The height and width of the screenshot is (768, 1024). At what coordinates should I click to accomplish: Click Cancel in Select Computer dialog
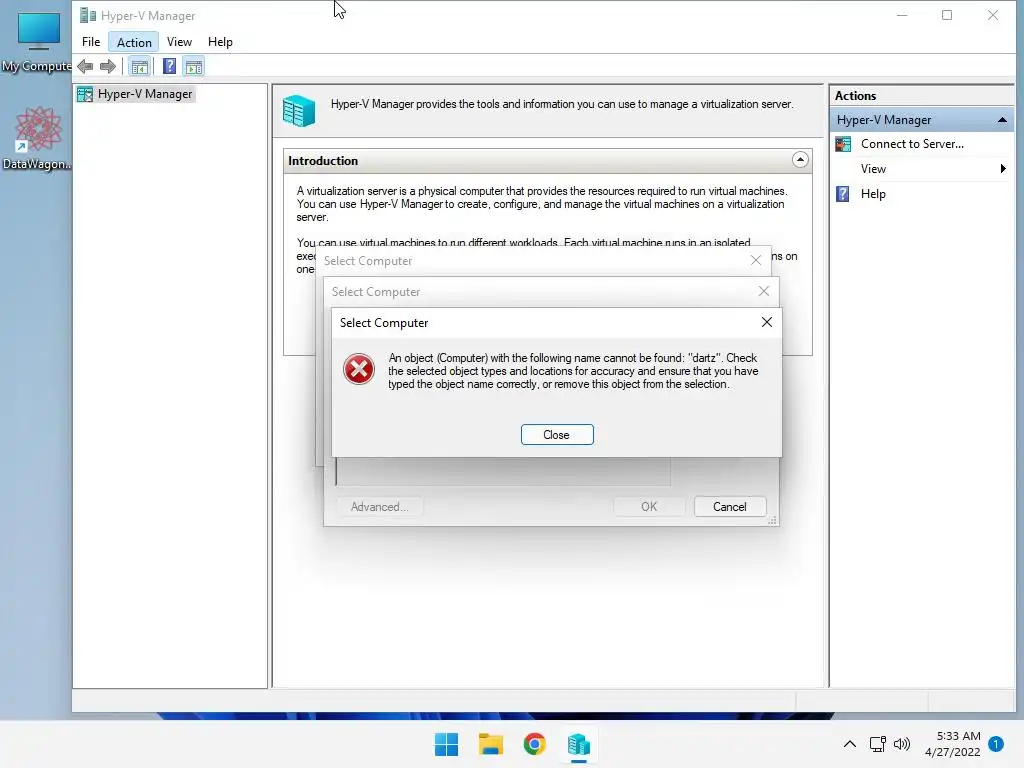(729, 507)
